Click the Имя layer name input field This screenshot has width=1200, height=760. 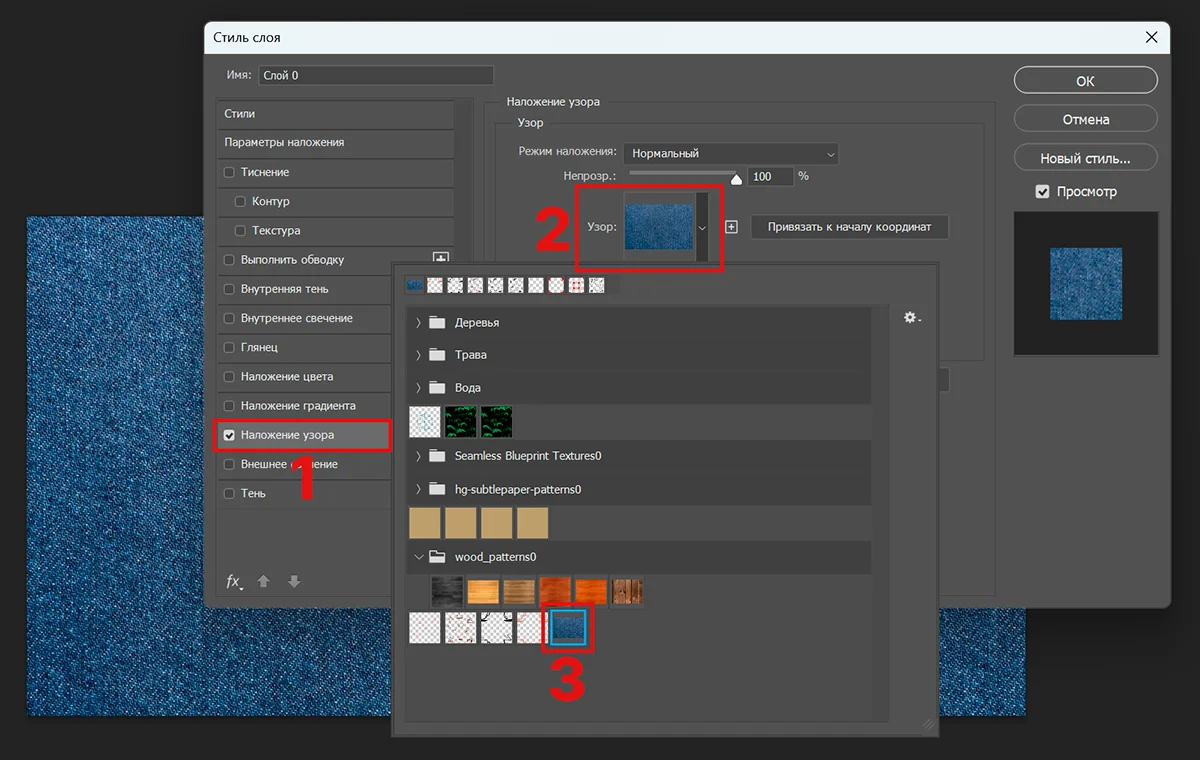376,75
